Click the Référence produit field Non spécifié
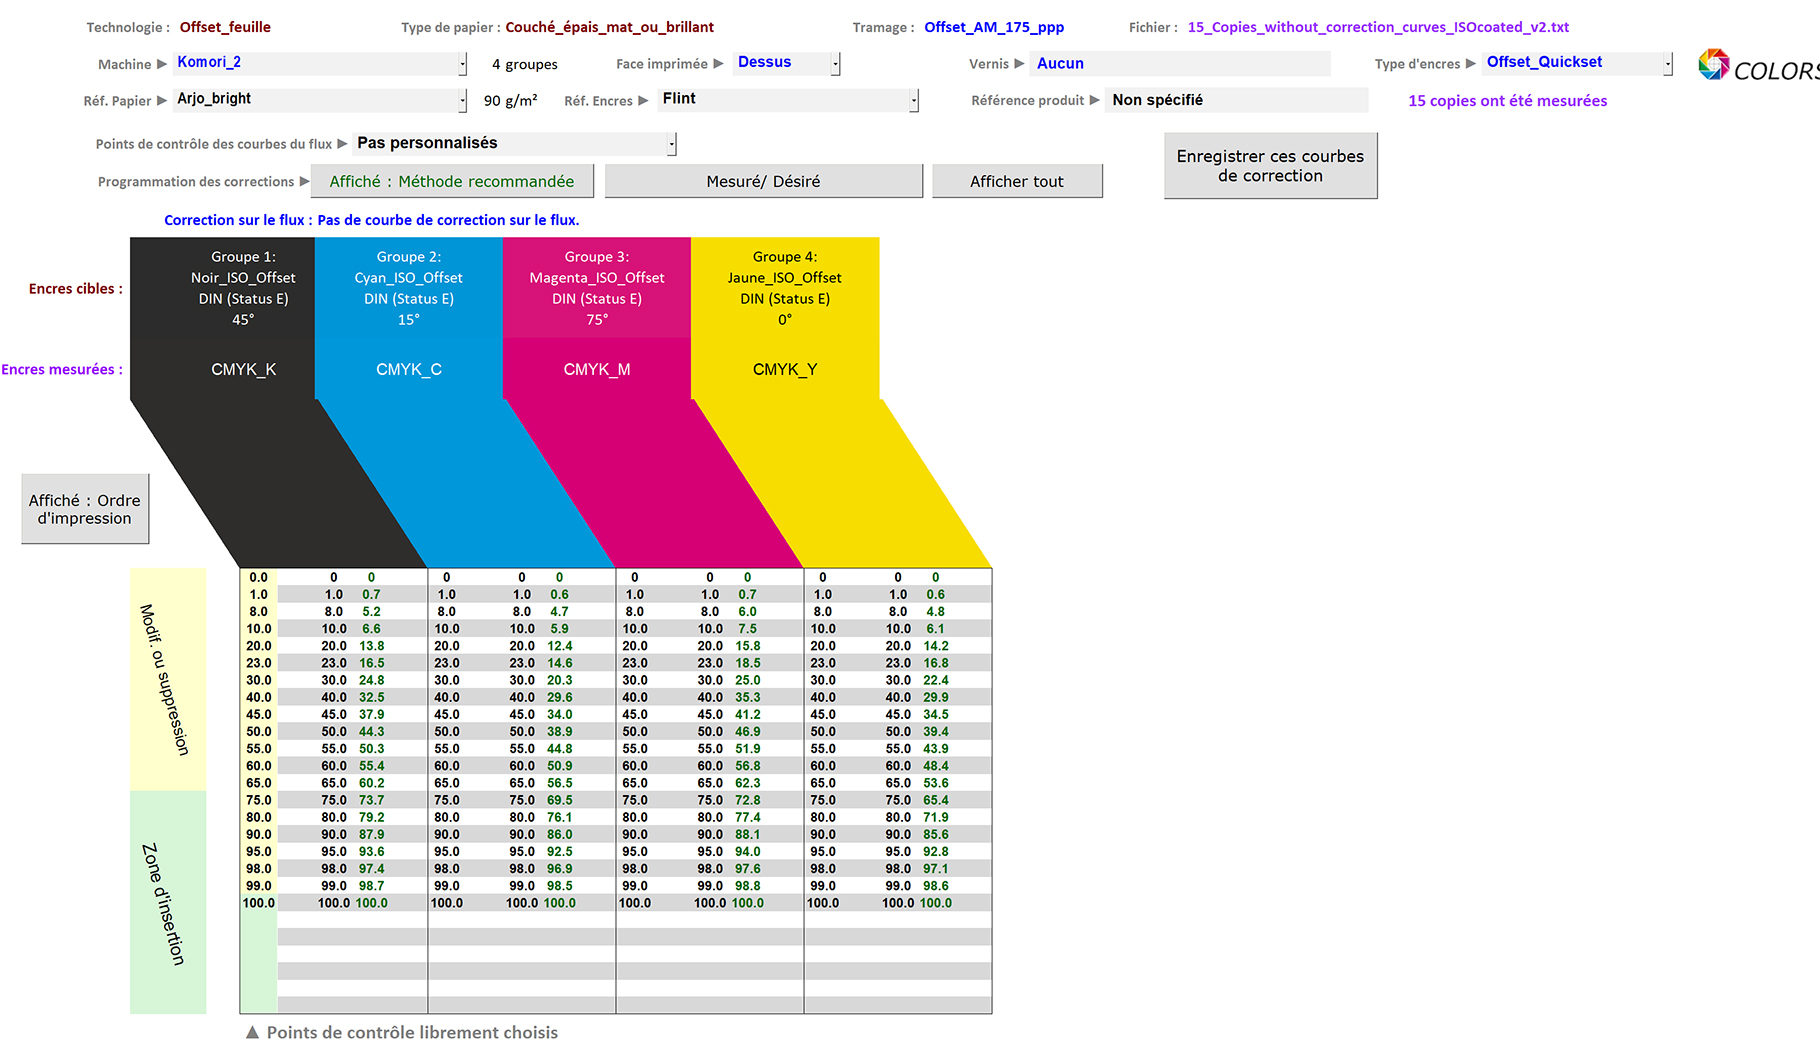Image resolution: width=1820 pixels, height=1044 pixels. [x=1236, y=100]
